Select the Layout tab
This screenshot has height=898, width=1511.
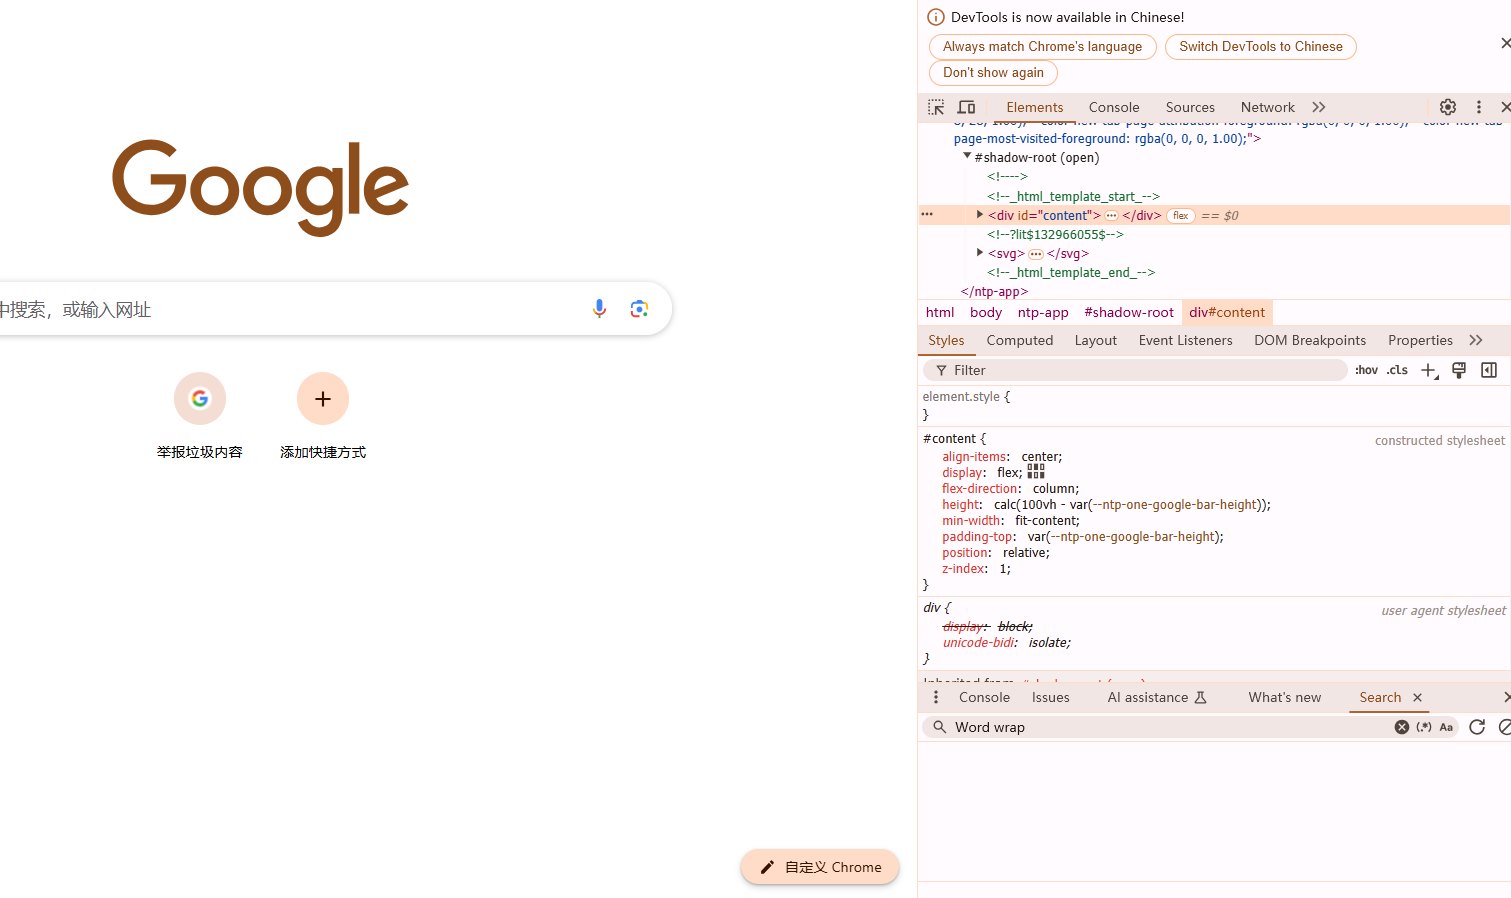1096,340
